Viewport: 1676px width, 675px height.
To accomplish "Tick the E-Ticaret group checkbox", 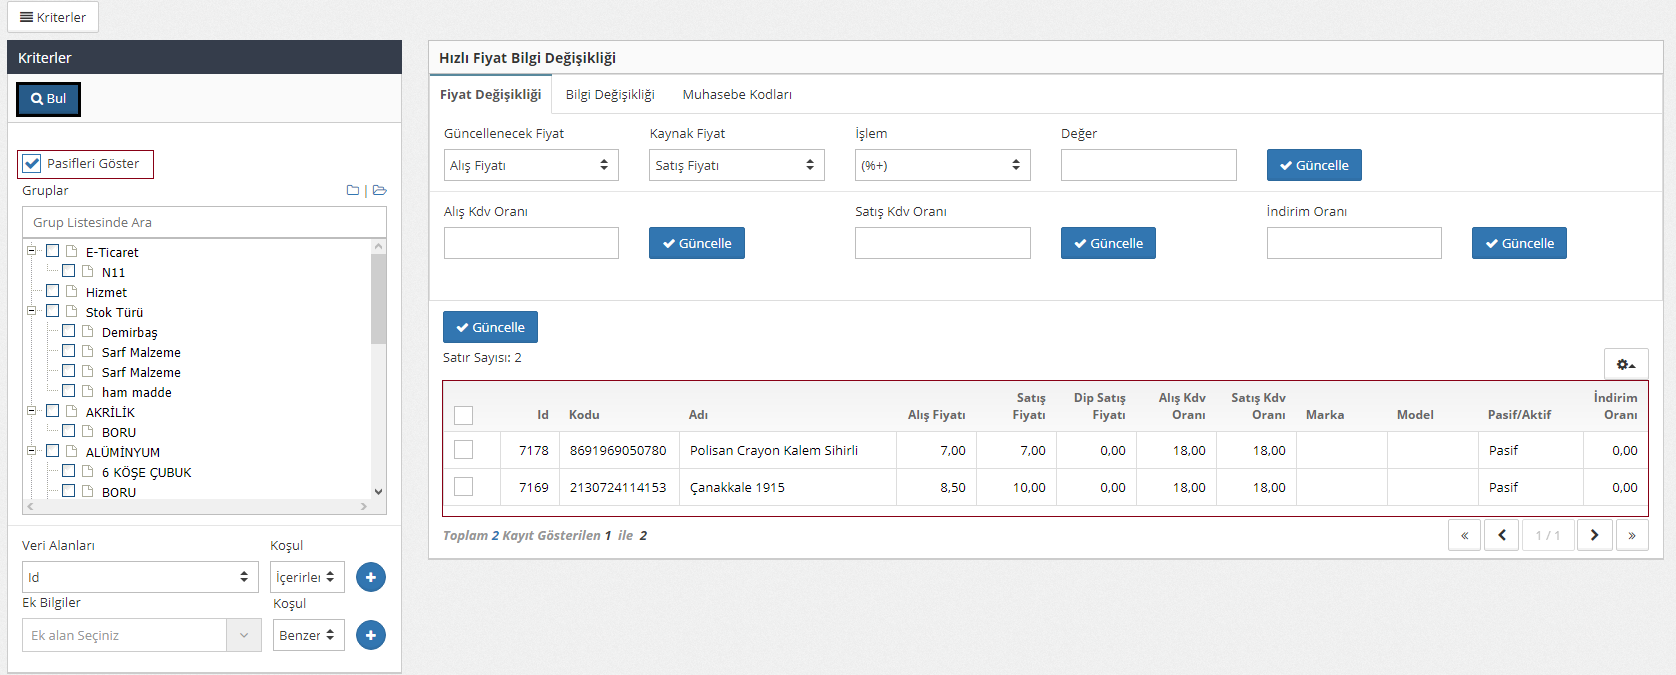I will point(53,251).
